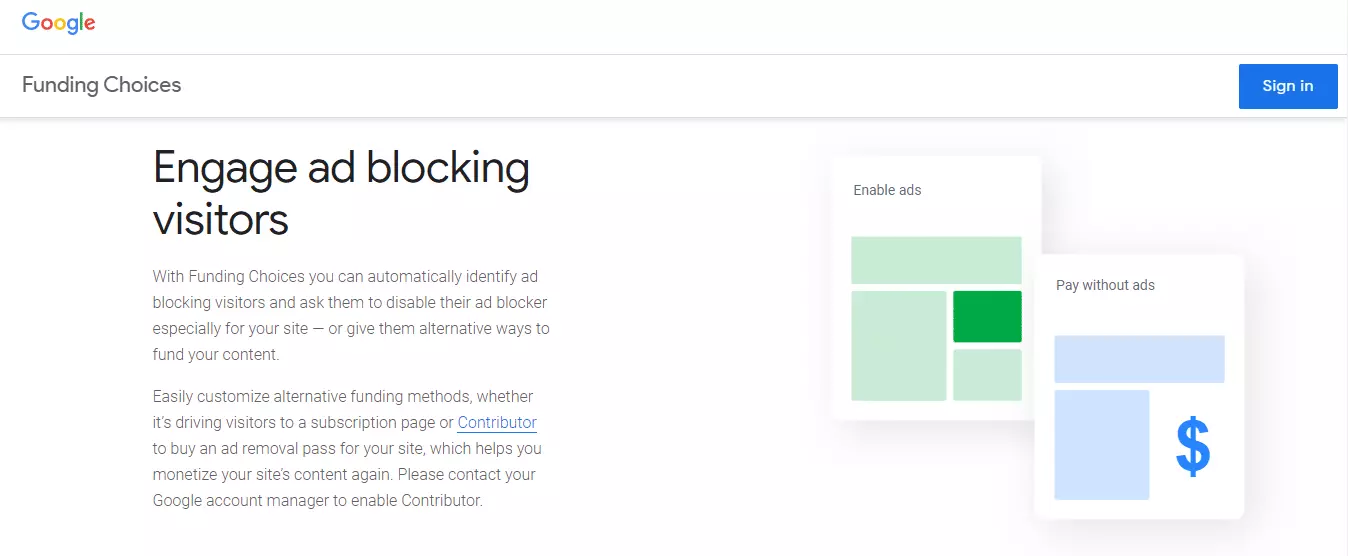Image resolution: width=1348 pixels, height=556 pixels.
Task: Click the blue Sign in button
Action: [1288, 86]
